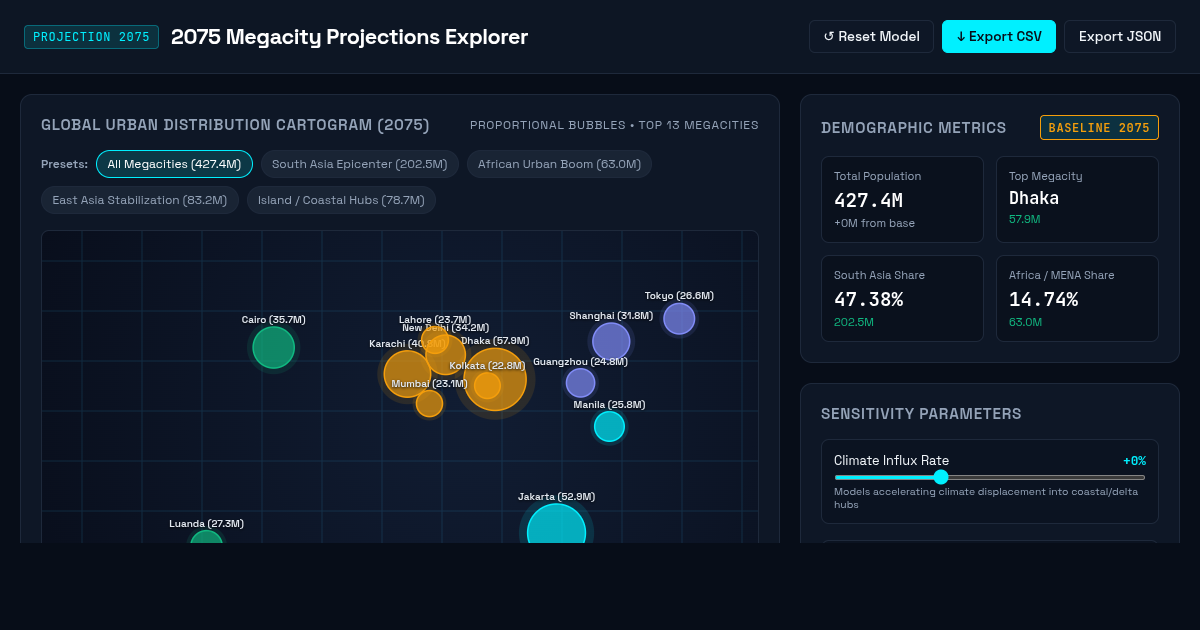Click the Tokyo (26.6M) label
Screen dimensions: 1200x630
tap(679, 296)
